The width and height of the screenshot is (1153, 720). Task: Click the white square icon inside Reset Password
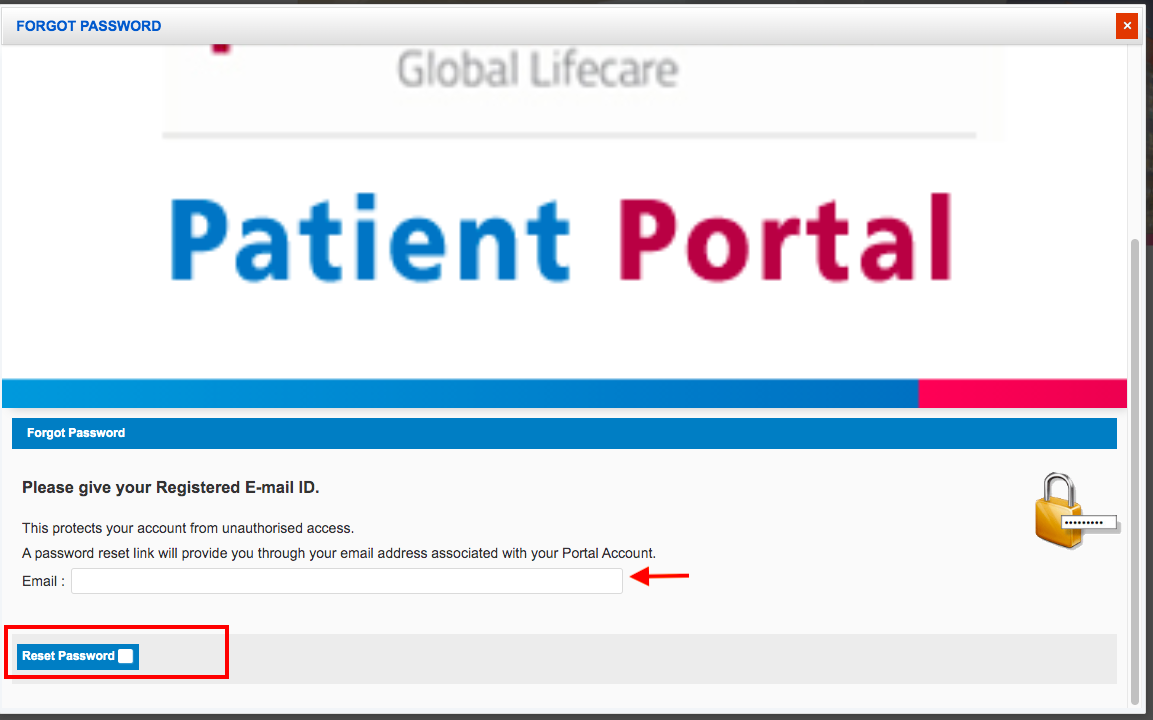click(126, 656)
